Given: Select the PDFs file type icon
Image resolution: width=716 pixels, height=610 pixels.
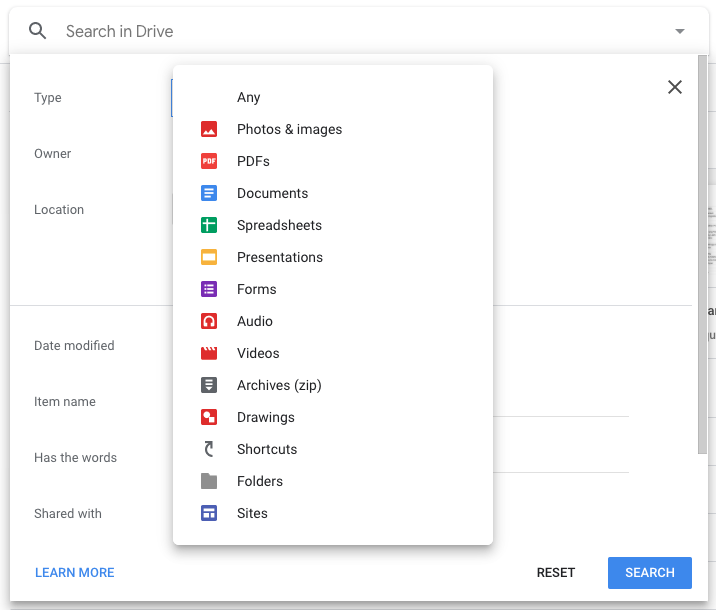Looking at the screenshot, I should 209,161.
